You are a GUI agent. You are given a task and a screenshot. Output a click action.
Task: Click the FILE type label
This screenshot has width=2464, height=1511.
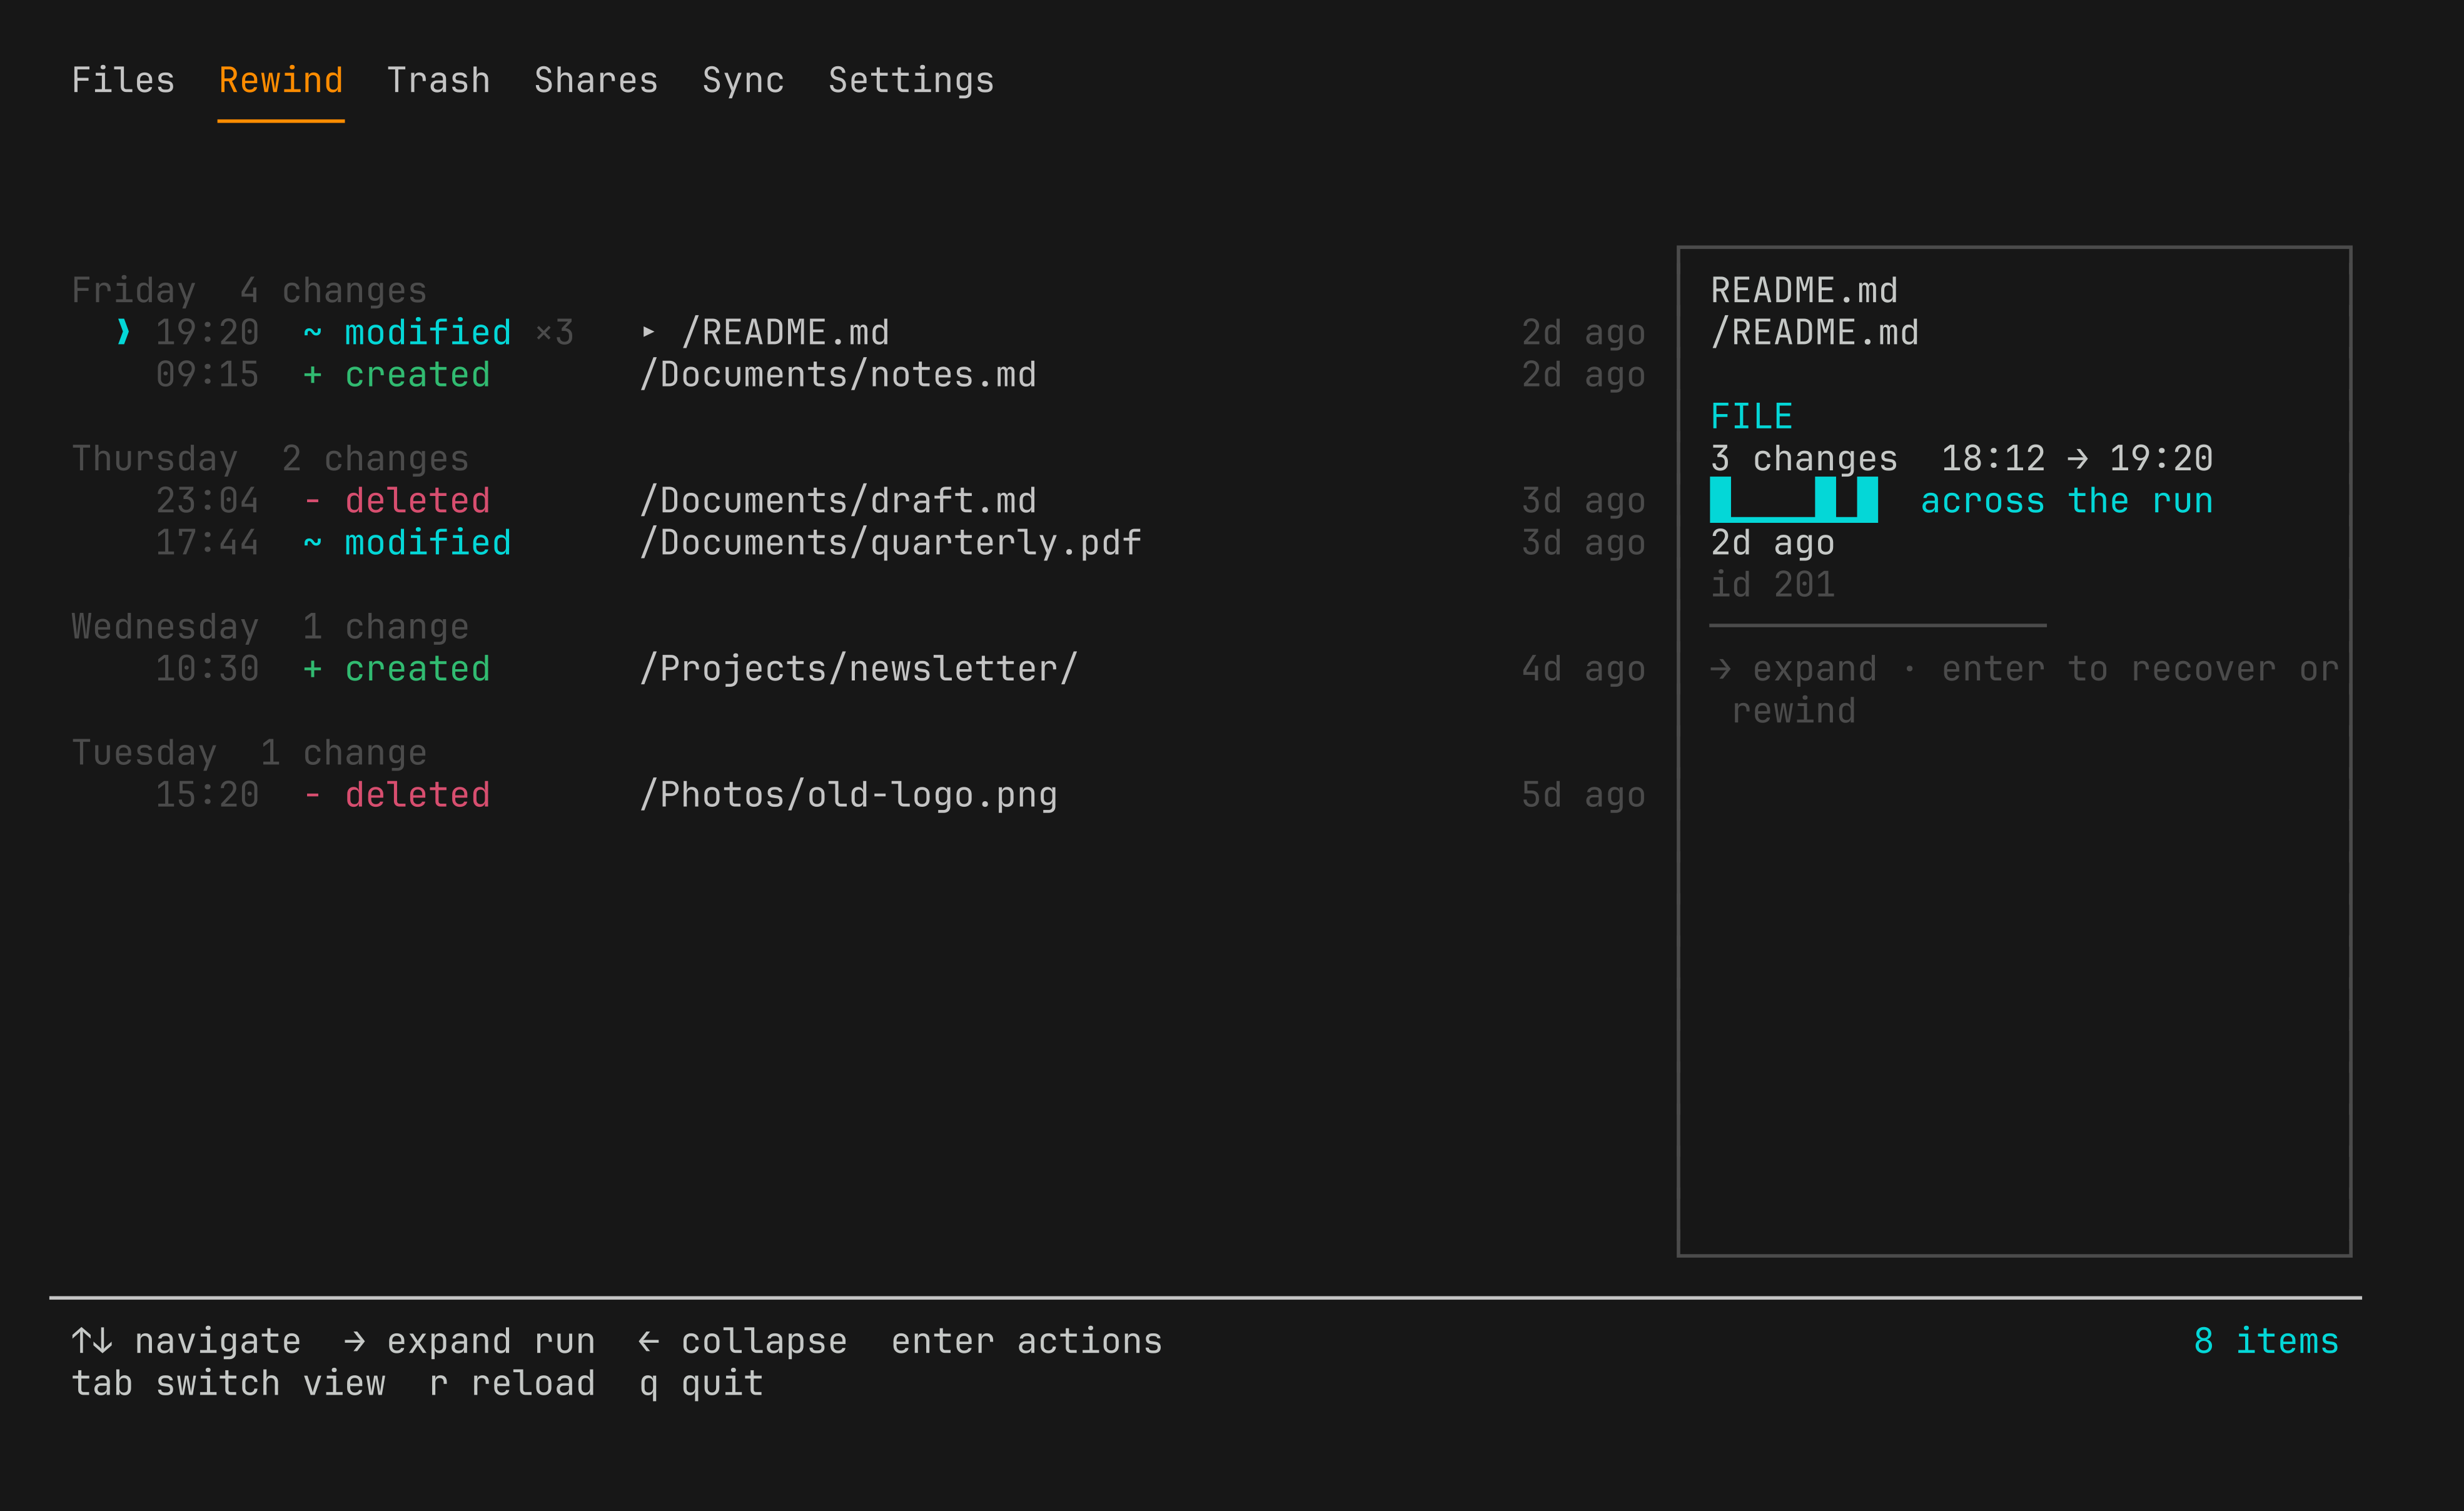[1752, 416]
